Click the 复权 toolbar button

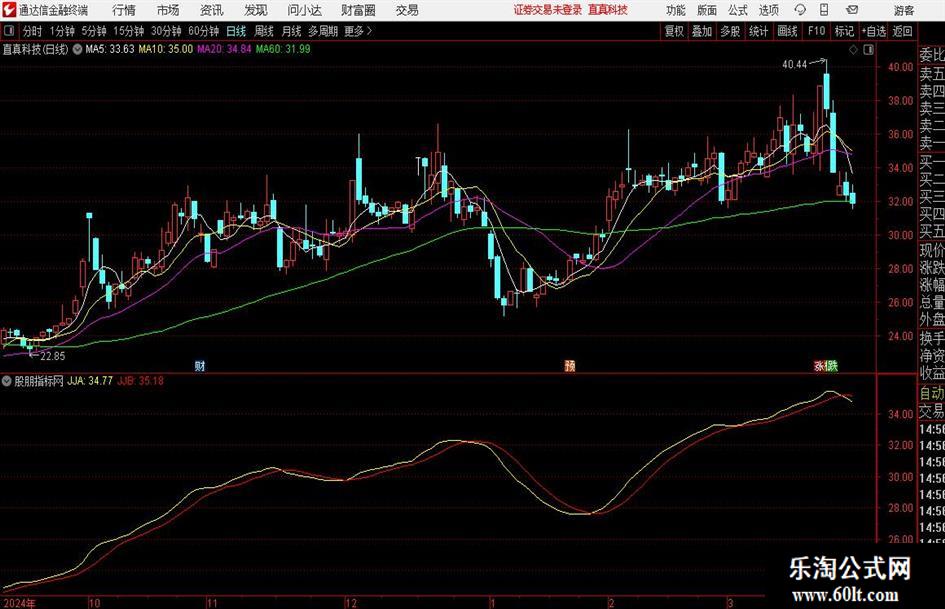coord(674,31)
